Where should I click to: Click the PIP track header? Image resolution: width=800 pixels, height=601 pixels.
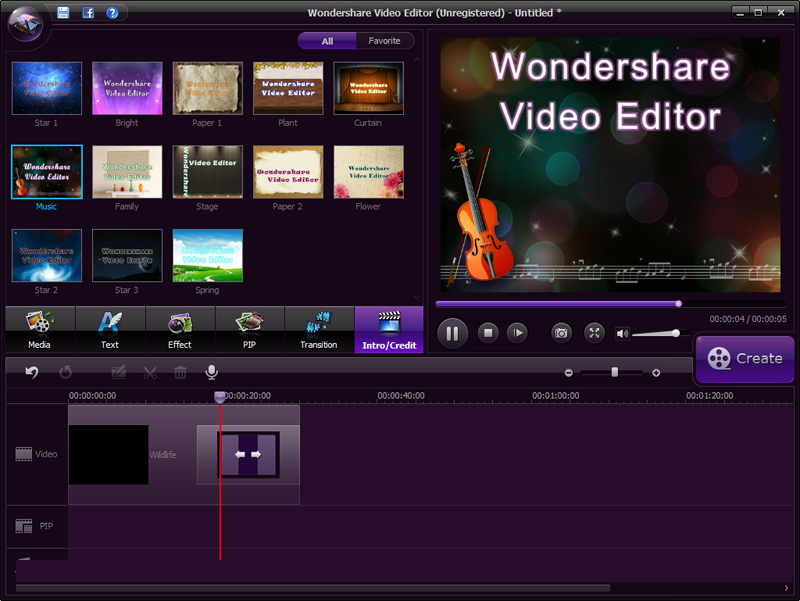pyautogui.click(x=37, y=526)
